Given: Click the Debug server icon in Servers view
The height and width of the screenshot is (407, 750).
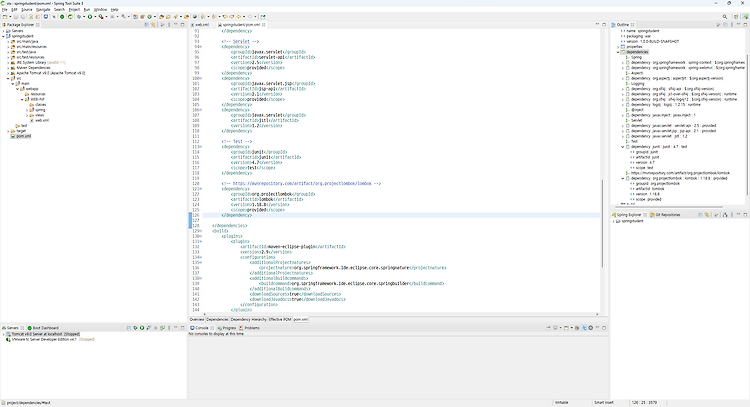Looking at the screenshot, I should (x=135, y=328).
